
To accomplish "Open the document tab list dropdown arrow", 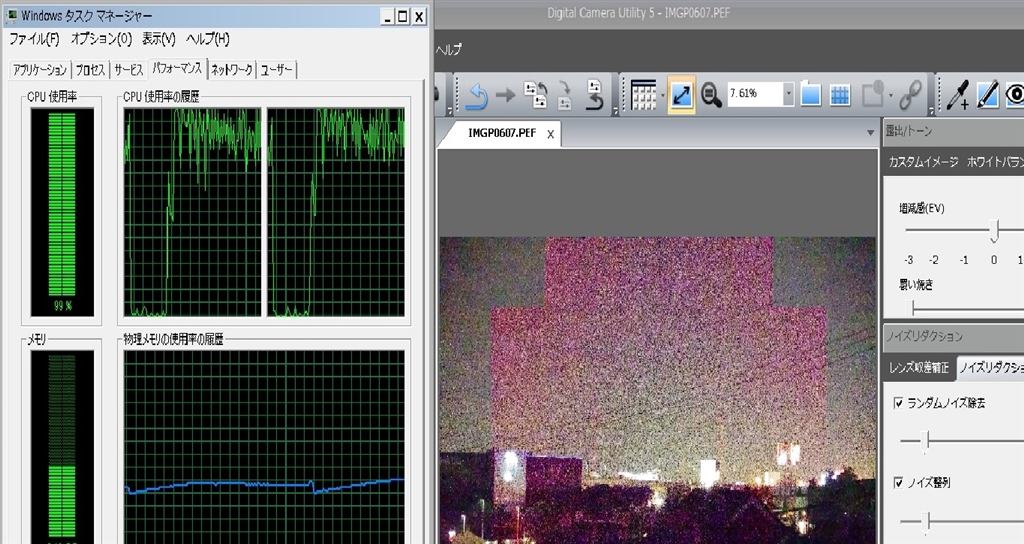I will [870, 133].
